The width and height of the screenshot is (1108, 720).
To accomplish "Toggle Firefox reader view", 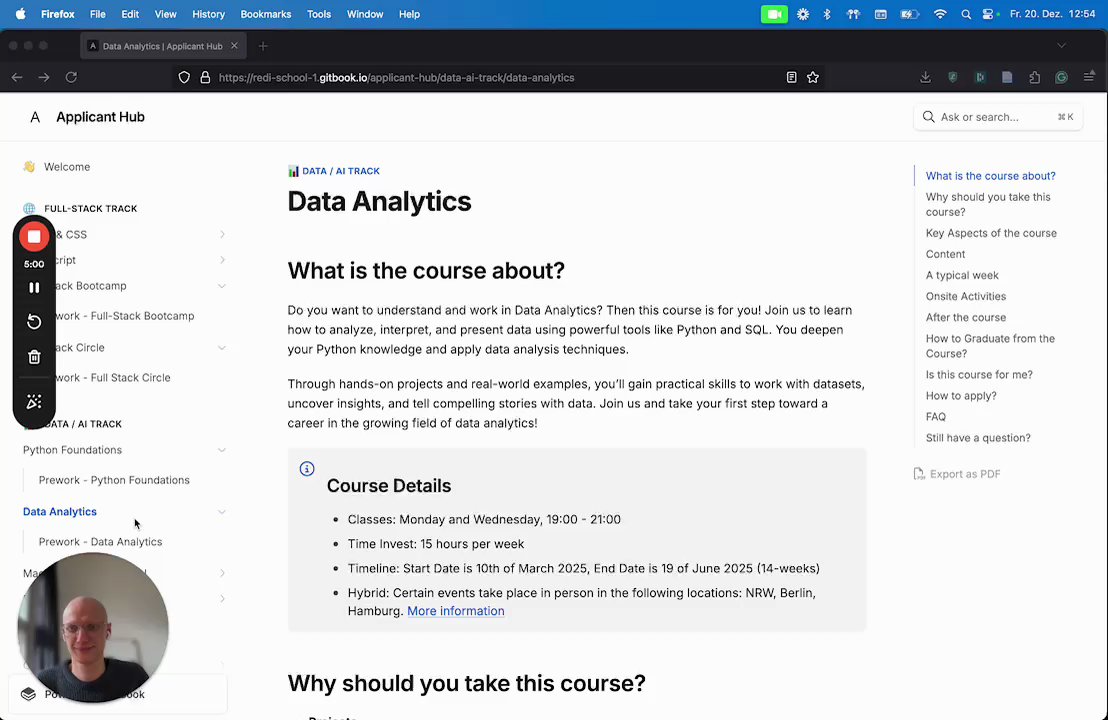I will click(791, 77).
